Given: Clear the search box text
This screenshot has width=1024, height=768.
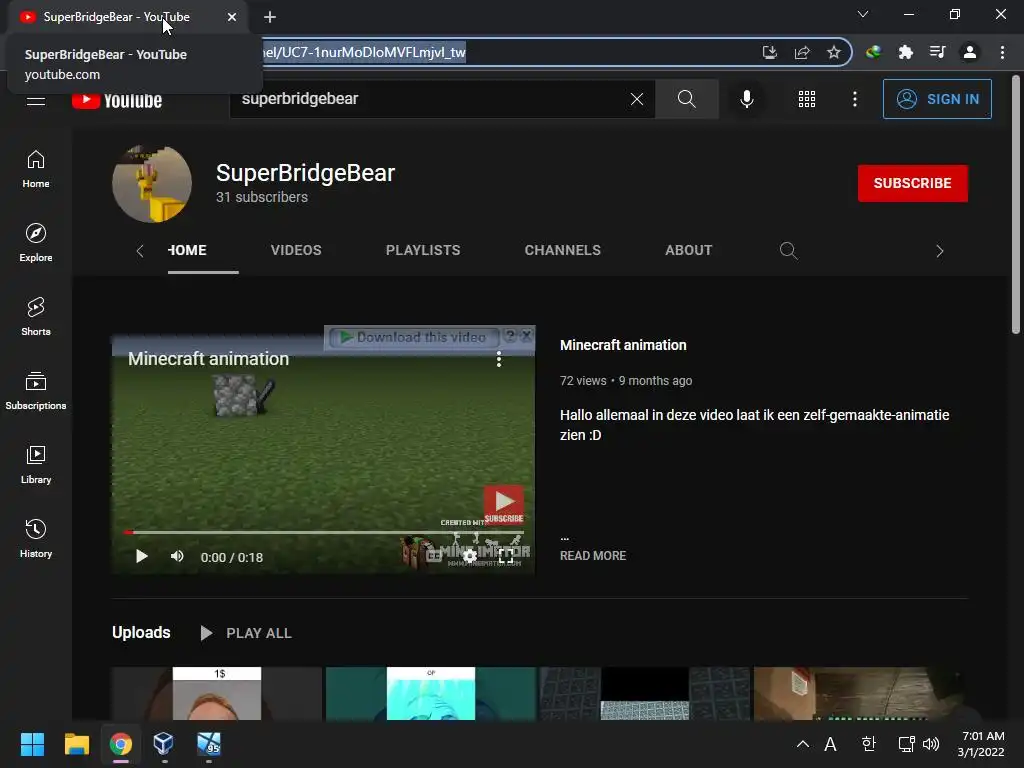Looking at the screenshot, I should (637, 99).
